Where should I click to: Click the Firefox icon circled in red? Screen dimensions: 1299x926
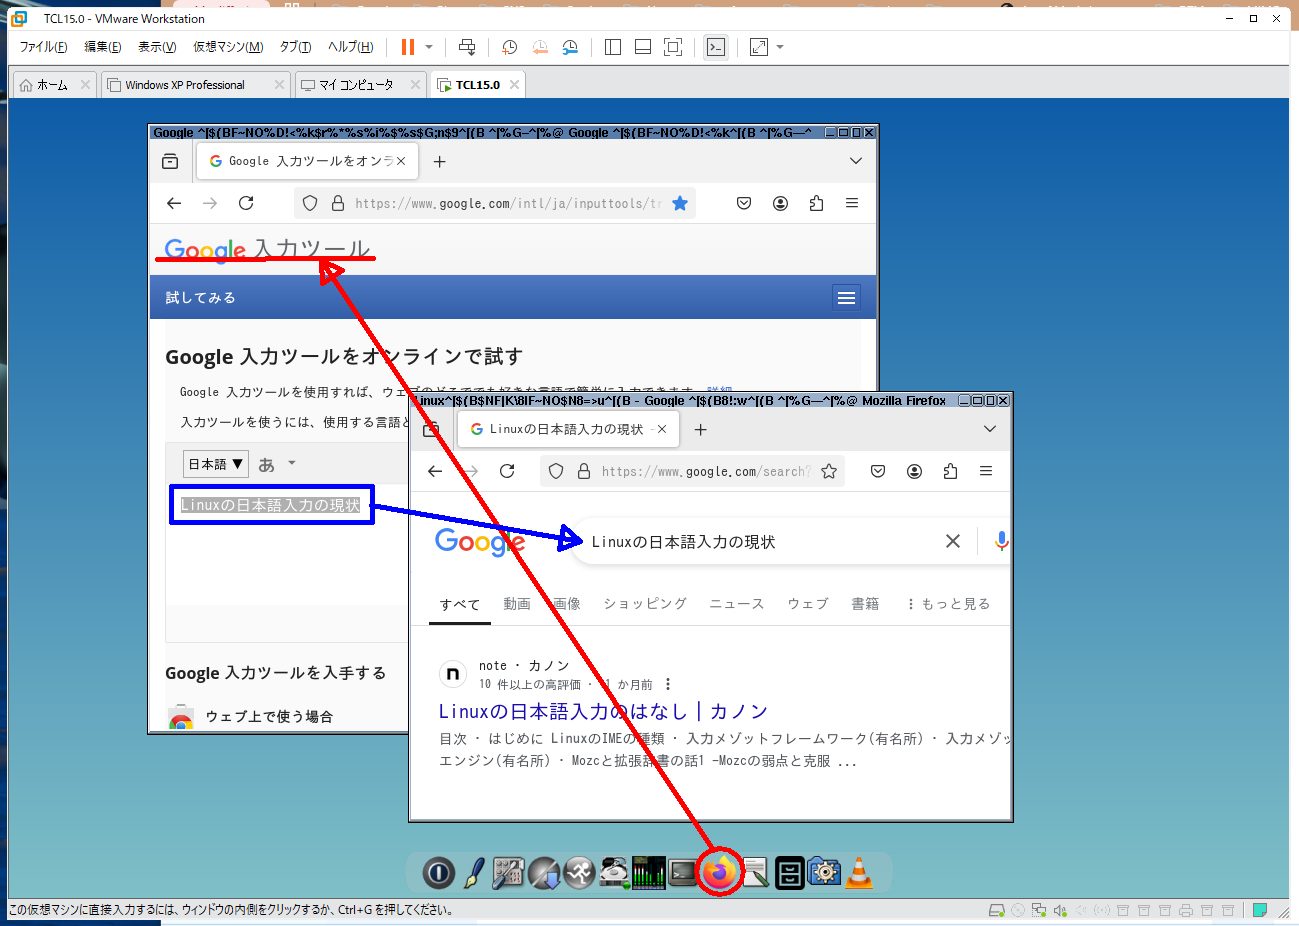pyautogui.click(x=720, y=871)
